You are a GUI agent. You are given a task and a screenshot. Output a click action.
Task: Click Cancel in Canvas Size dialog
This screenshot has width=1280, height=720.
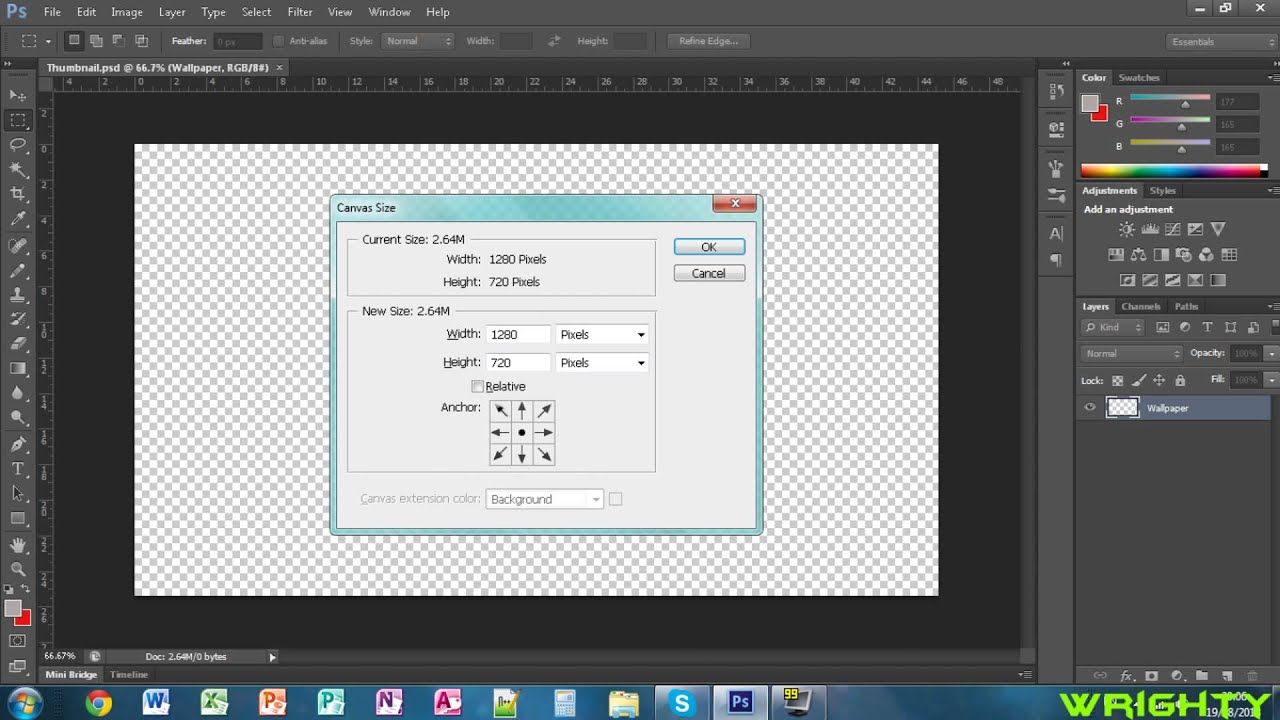709,273
